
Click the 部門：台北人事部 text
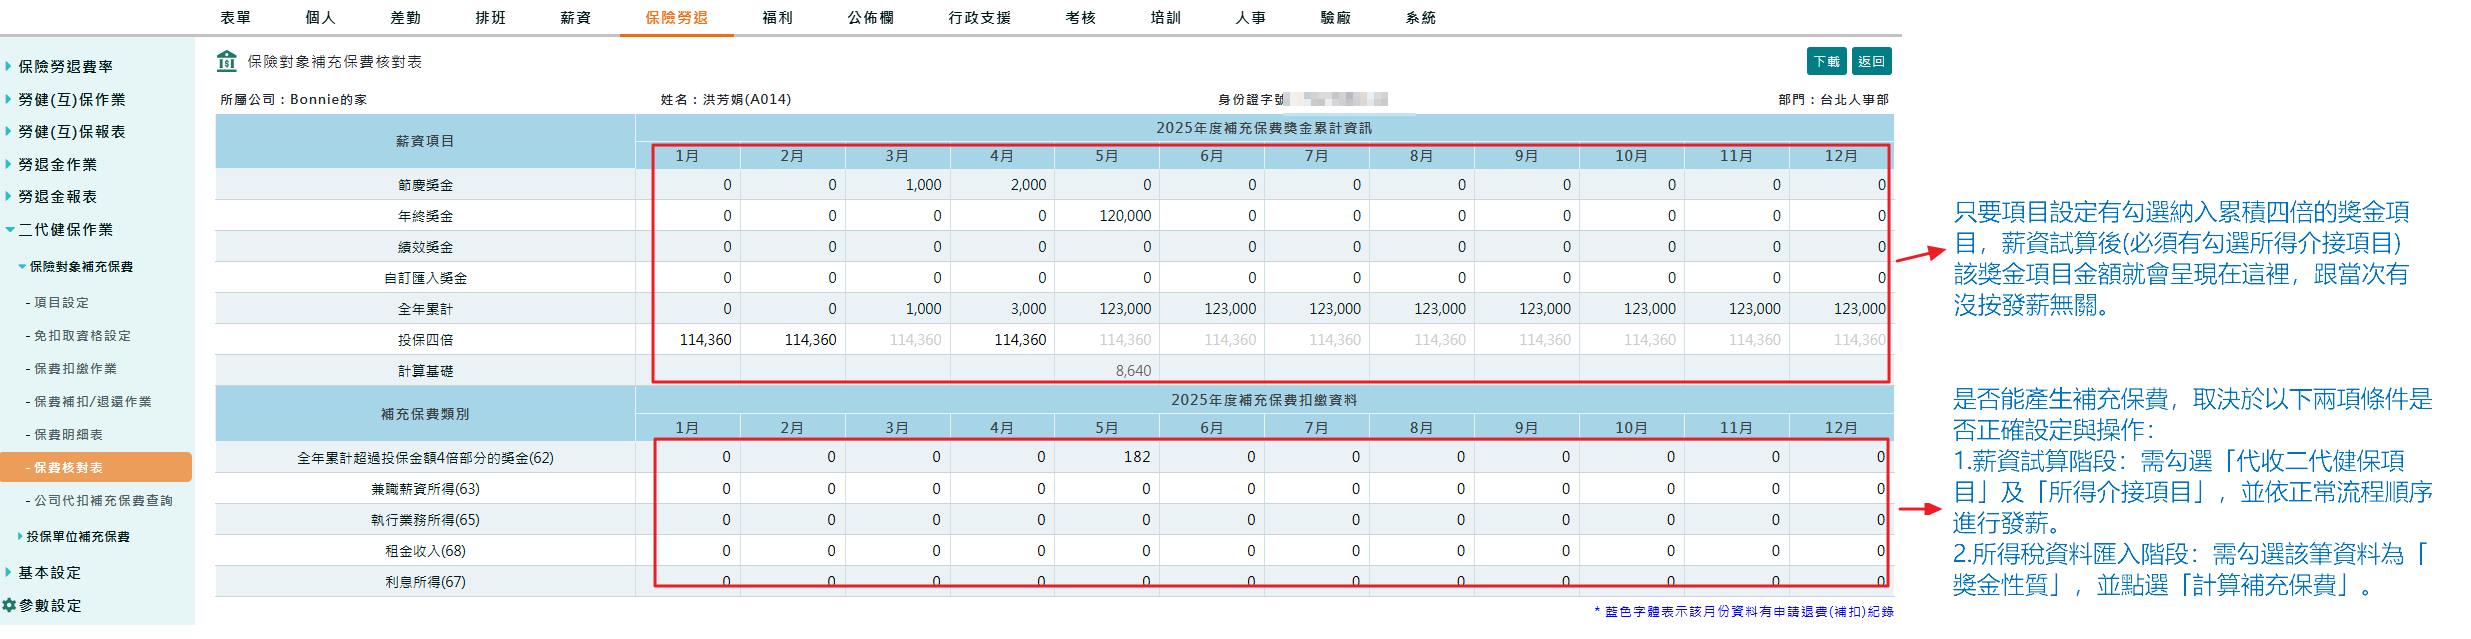click(x=1833, y=99)
